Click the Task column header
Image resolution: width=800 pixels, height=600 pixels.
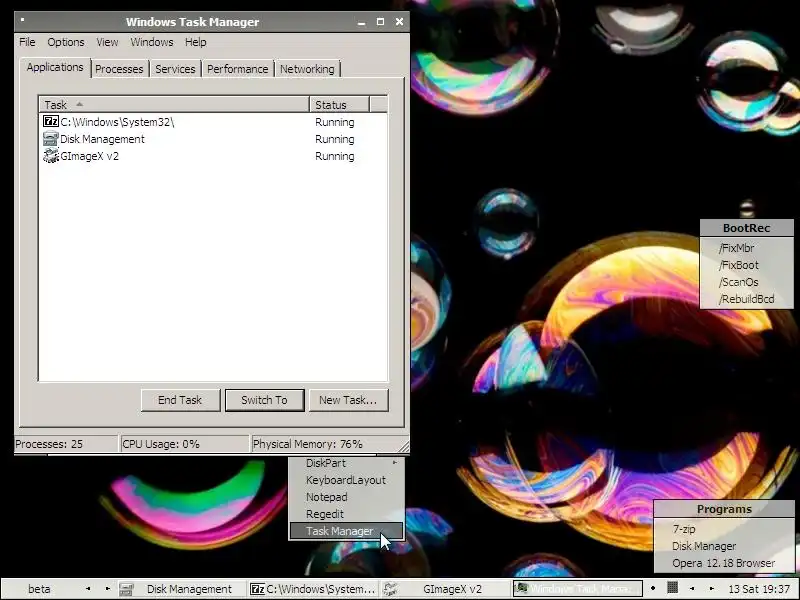174,105
